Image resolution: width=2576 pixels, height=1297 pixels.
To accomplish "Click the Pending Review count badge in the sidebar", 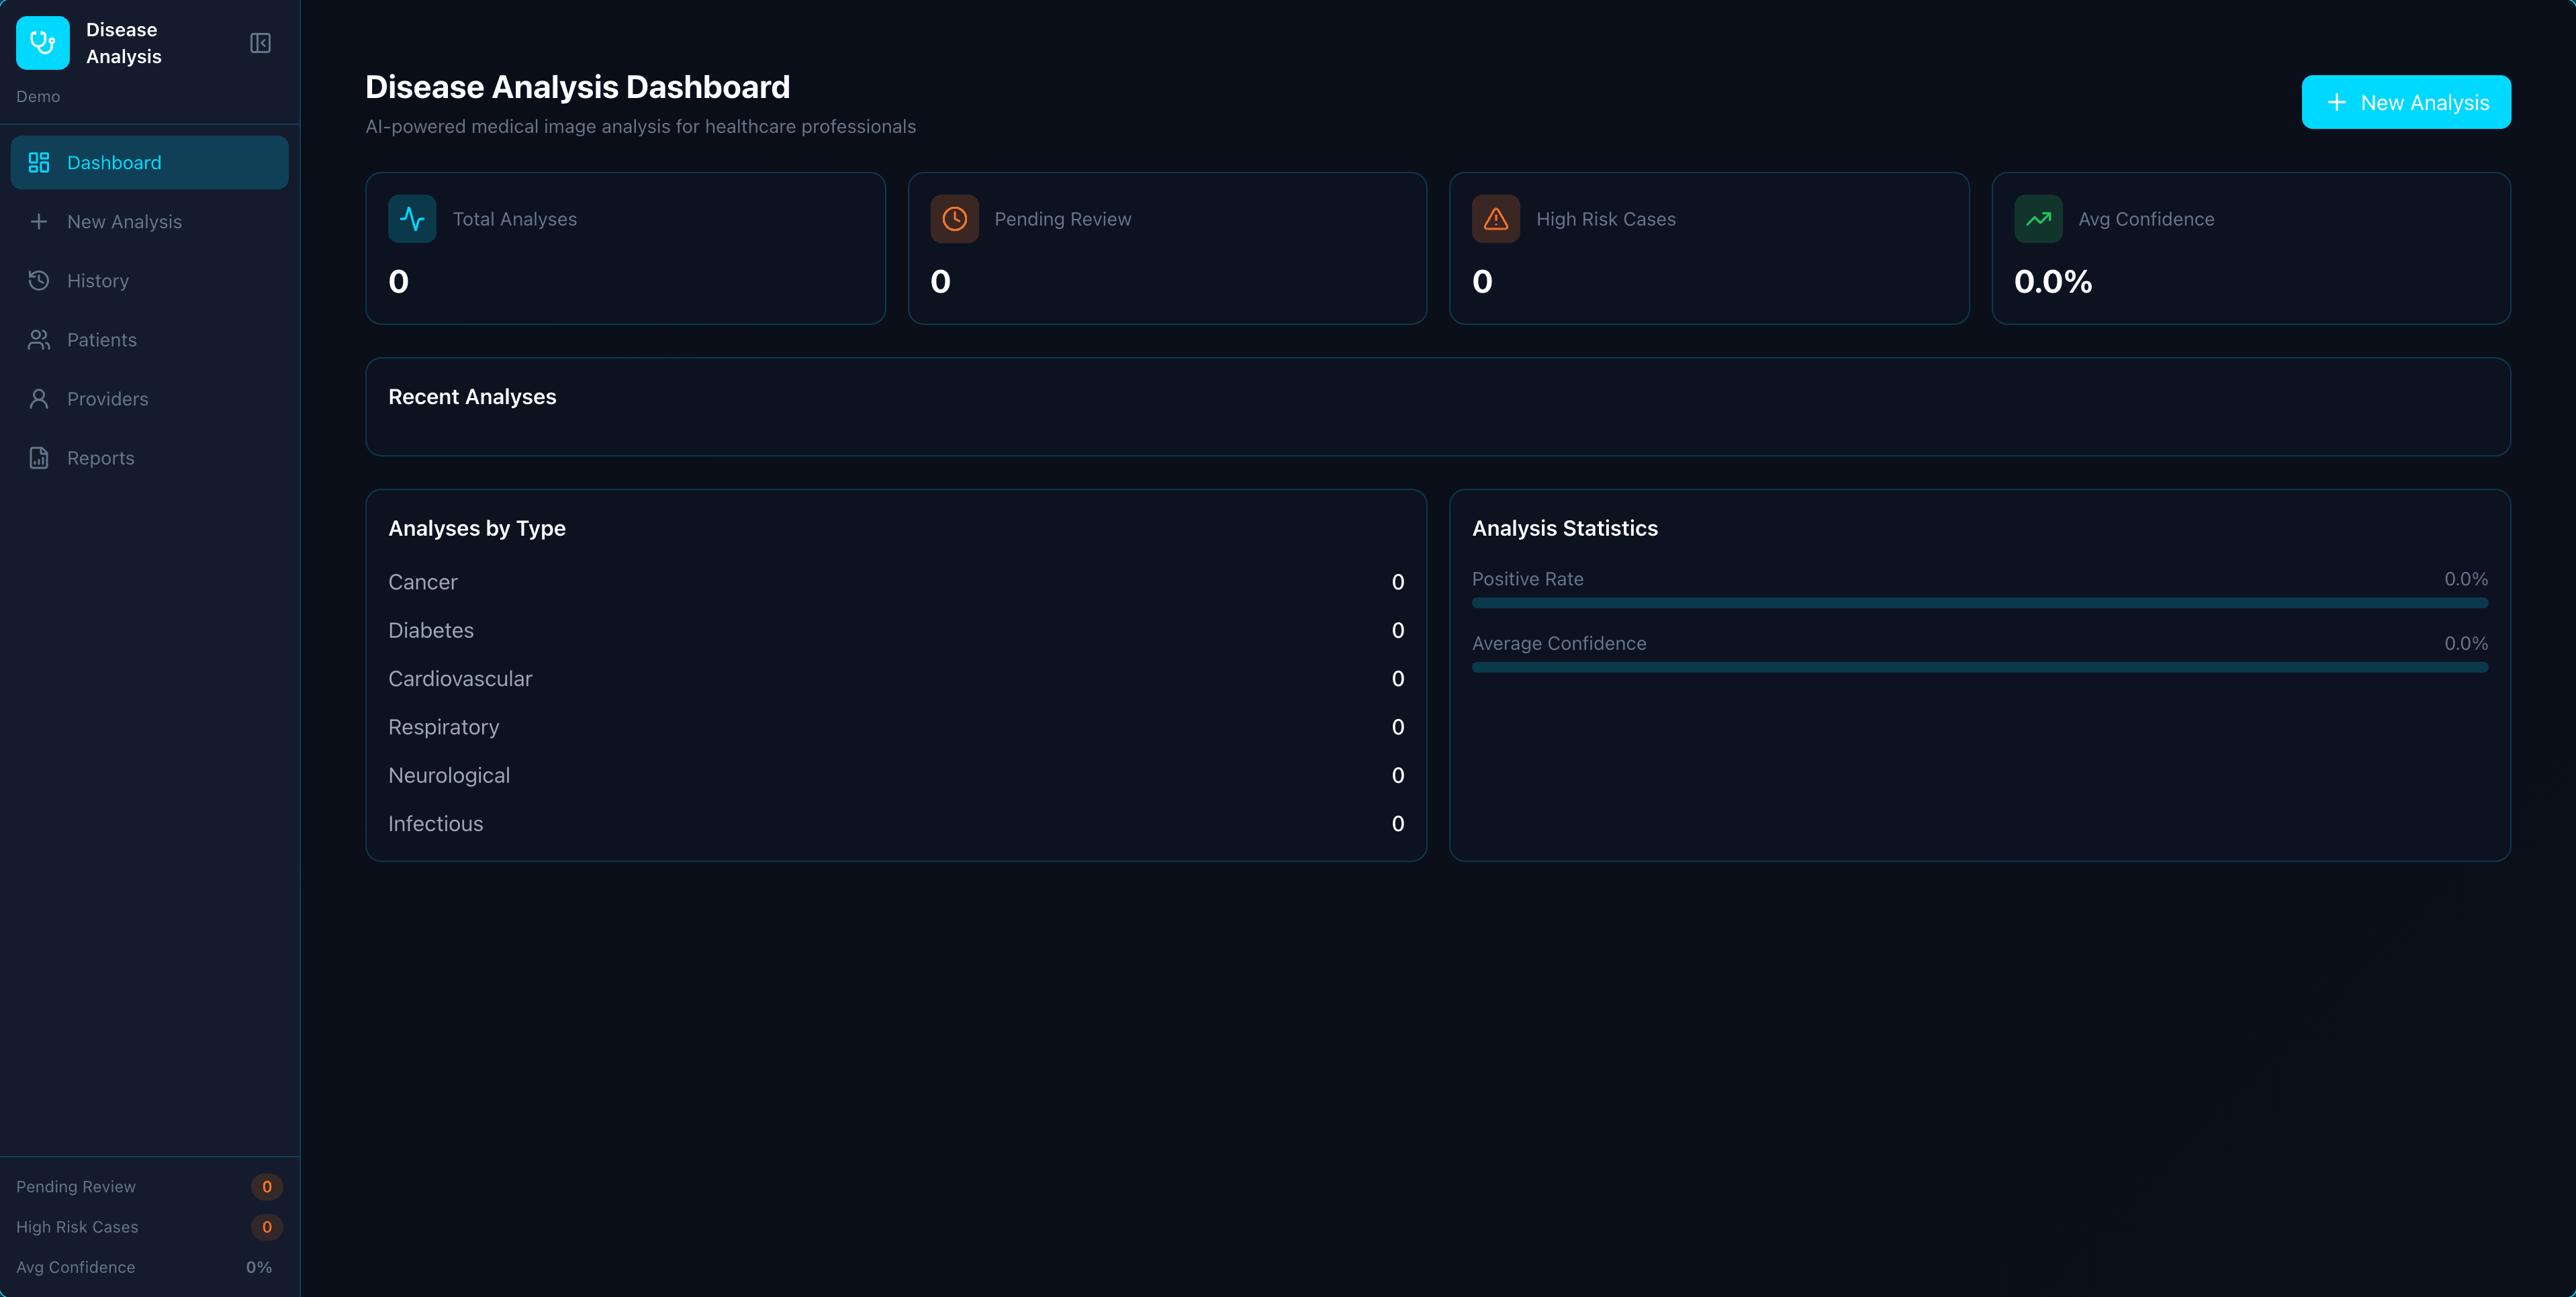I will [267, 1187].
